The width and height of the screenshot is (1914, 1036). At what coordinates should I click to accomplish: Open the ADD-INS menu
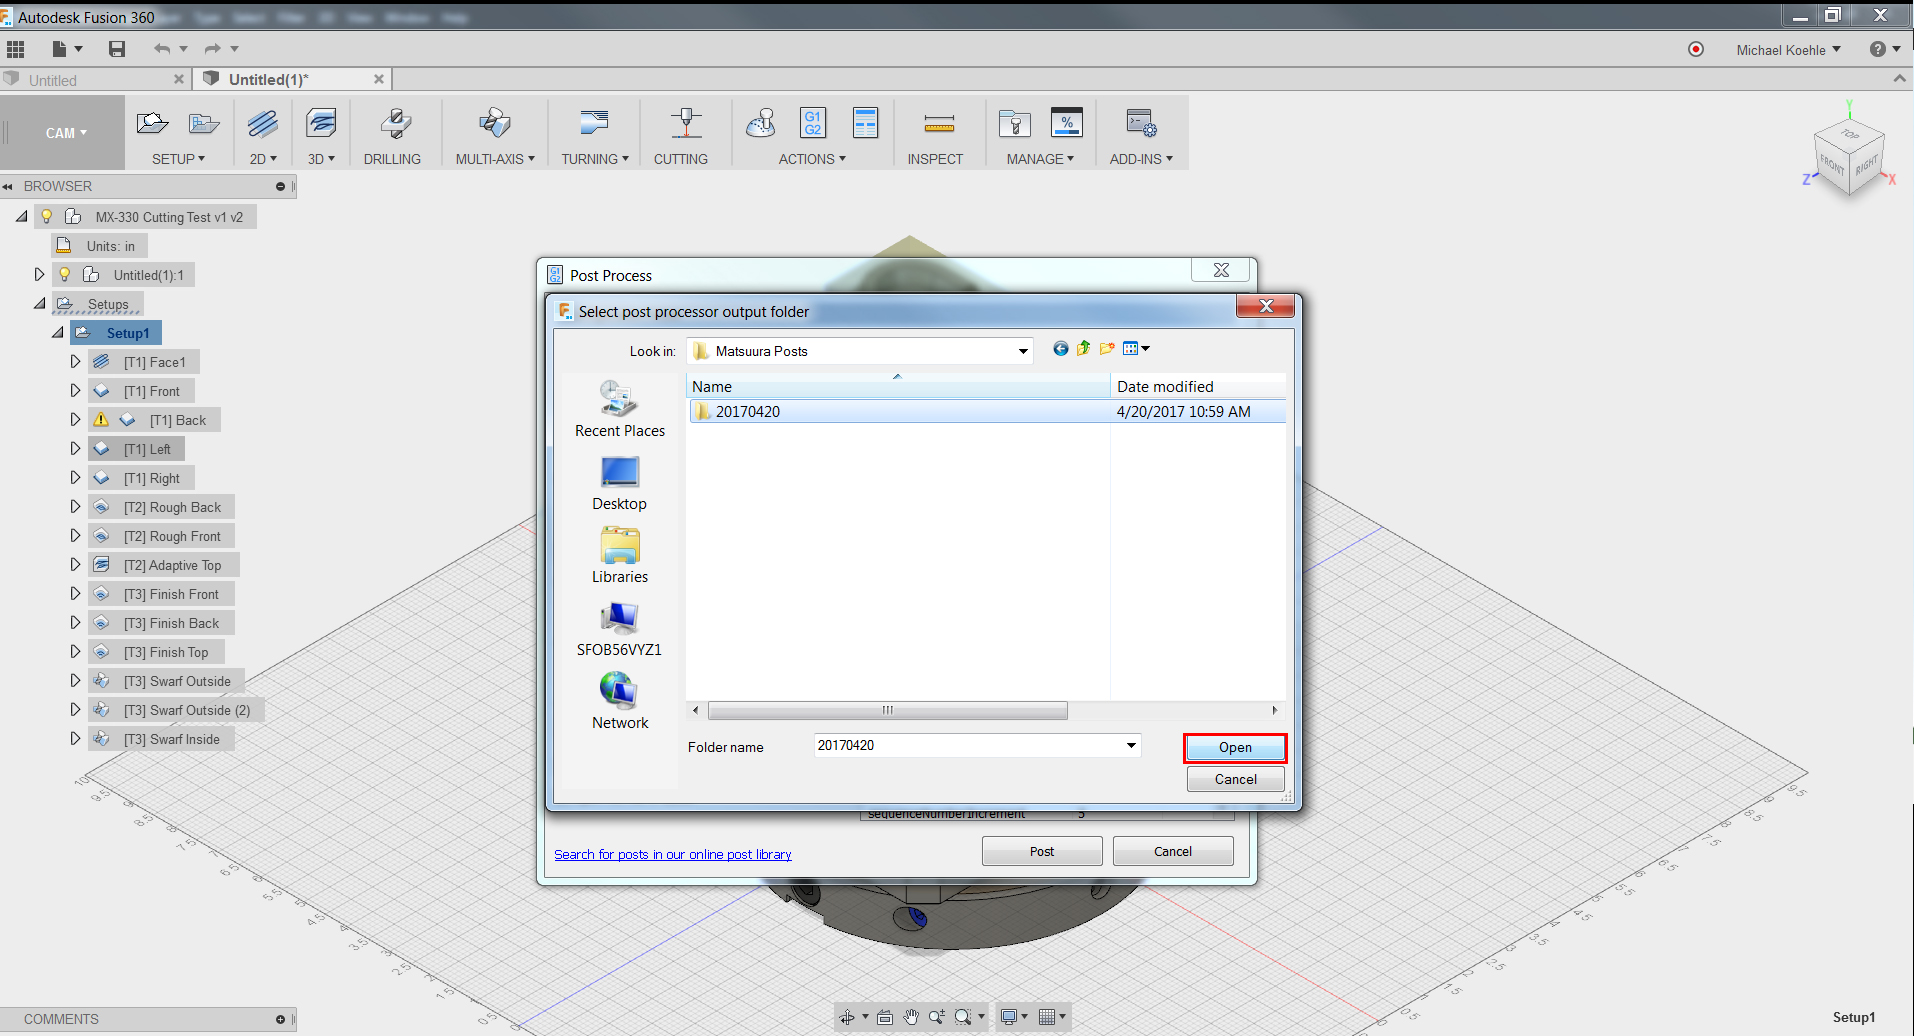click(1141, 159)
